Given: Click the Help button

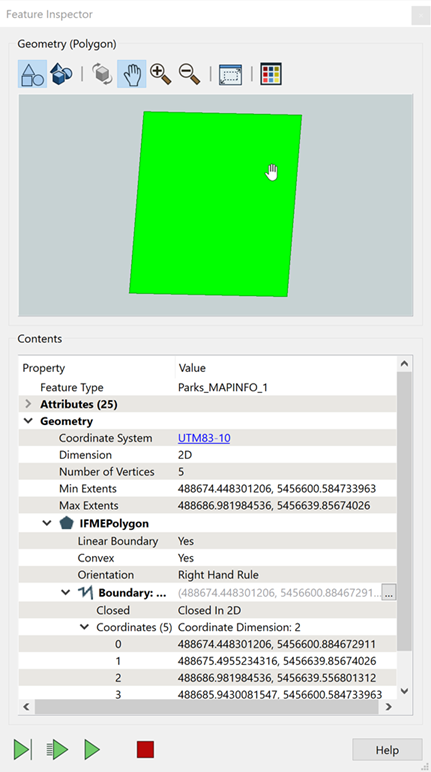Looking at the screenshot, I should pyautogui.click(x=387, y=750).
